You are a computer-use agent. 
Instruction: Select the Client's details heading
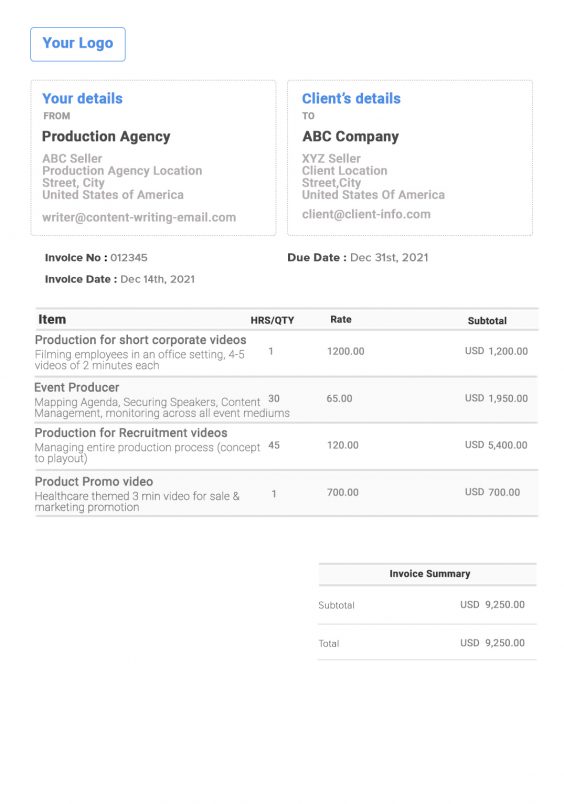click(351, 98)
